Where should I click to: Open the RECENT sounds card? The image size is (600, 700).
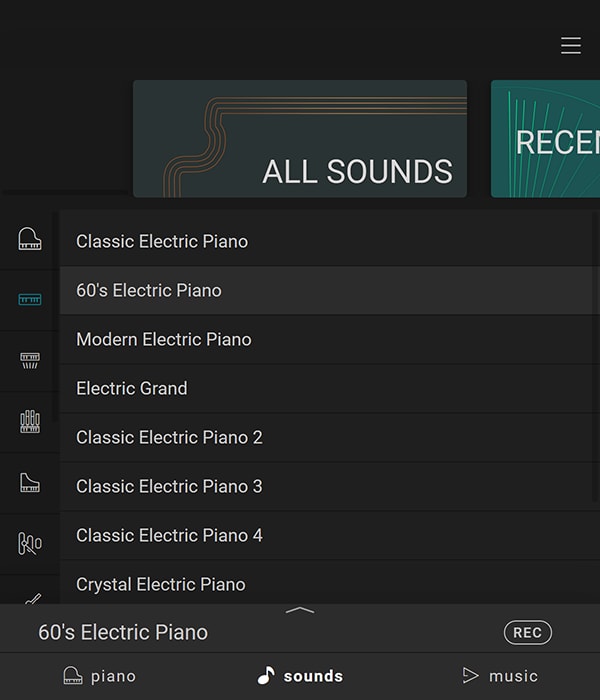coord(546,139)
